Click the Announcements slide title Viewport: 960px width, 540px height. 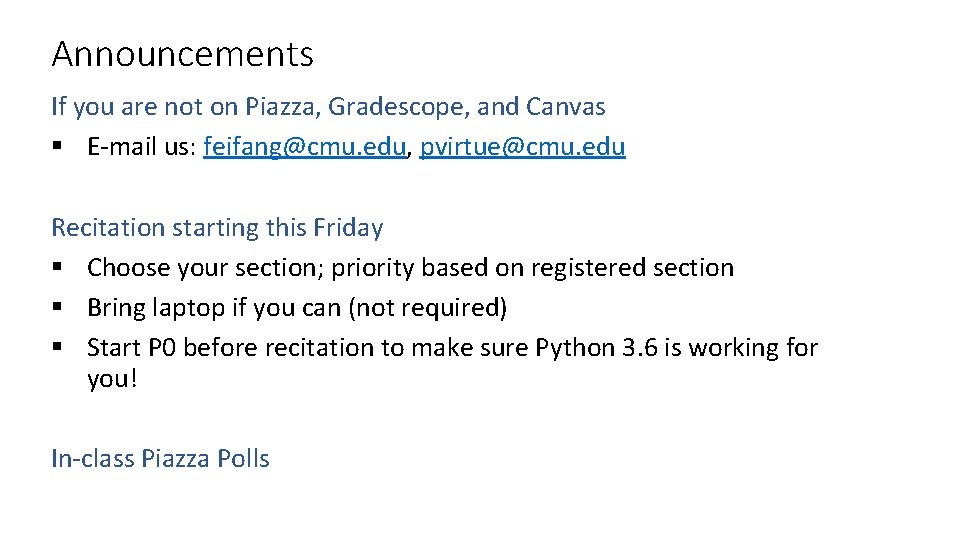point(182,54)
